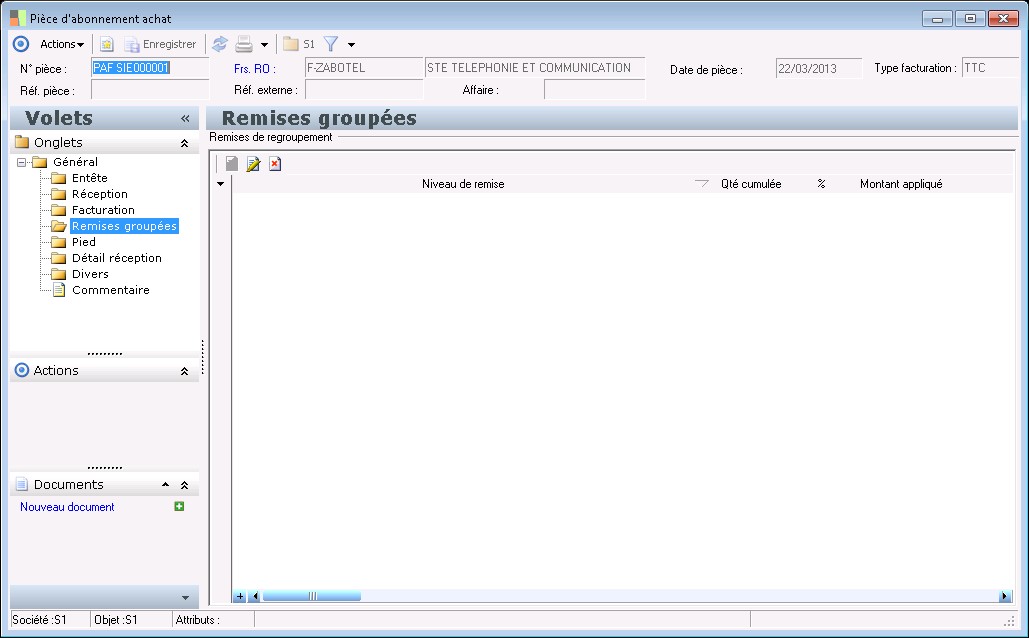1029x638 pixels.
Task: Click the vertical panel splitter handle
Action: click(203, 357)
